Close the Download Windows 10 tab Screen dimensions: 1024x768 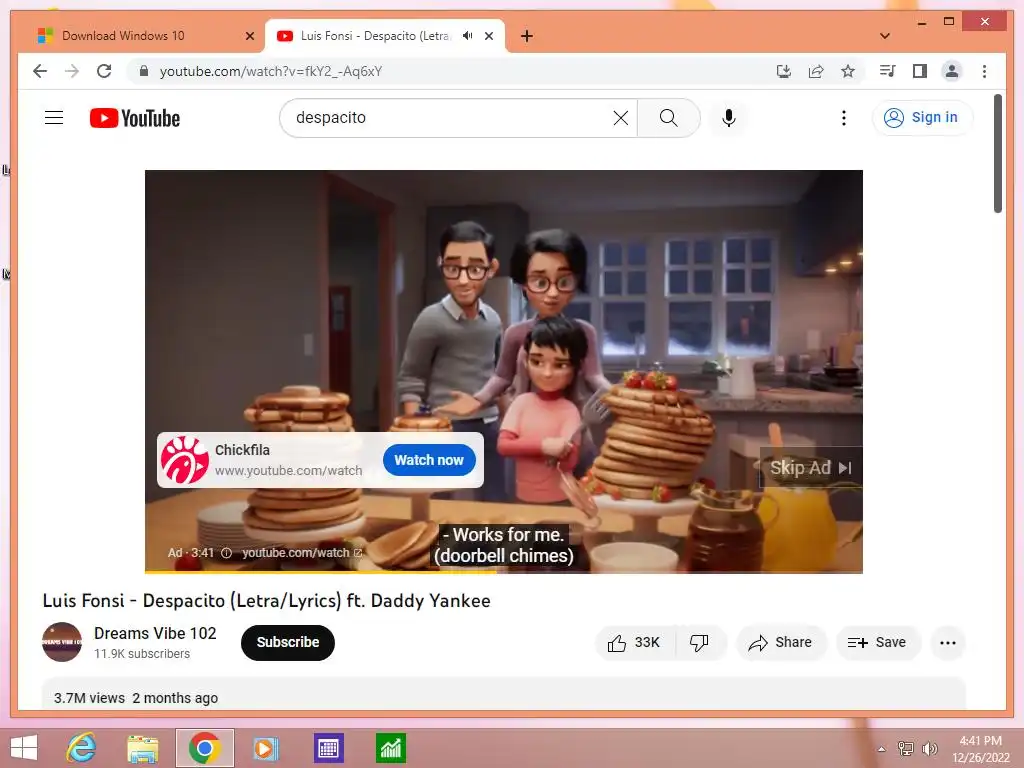point(249,36)
